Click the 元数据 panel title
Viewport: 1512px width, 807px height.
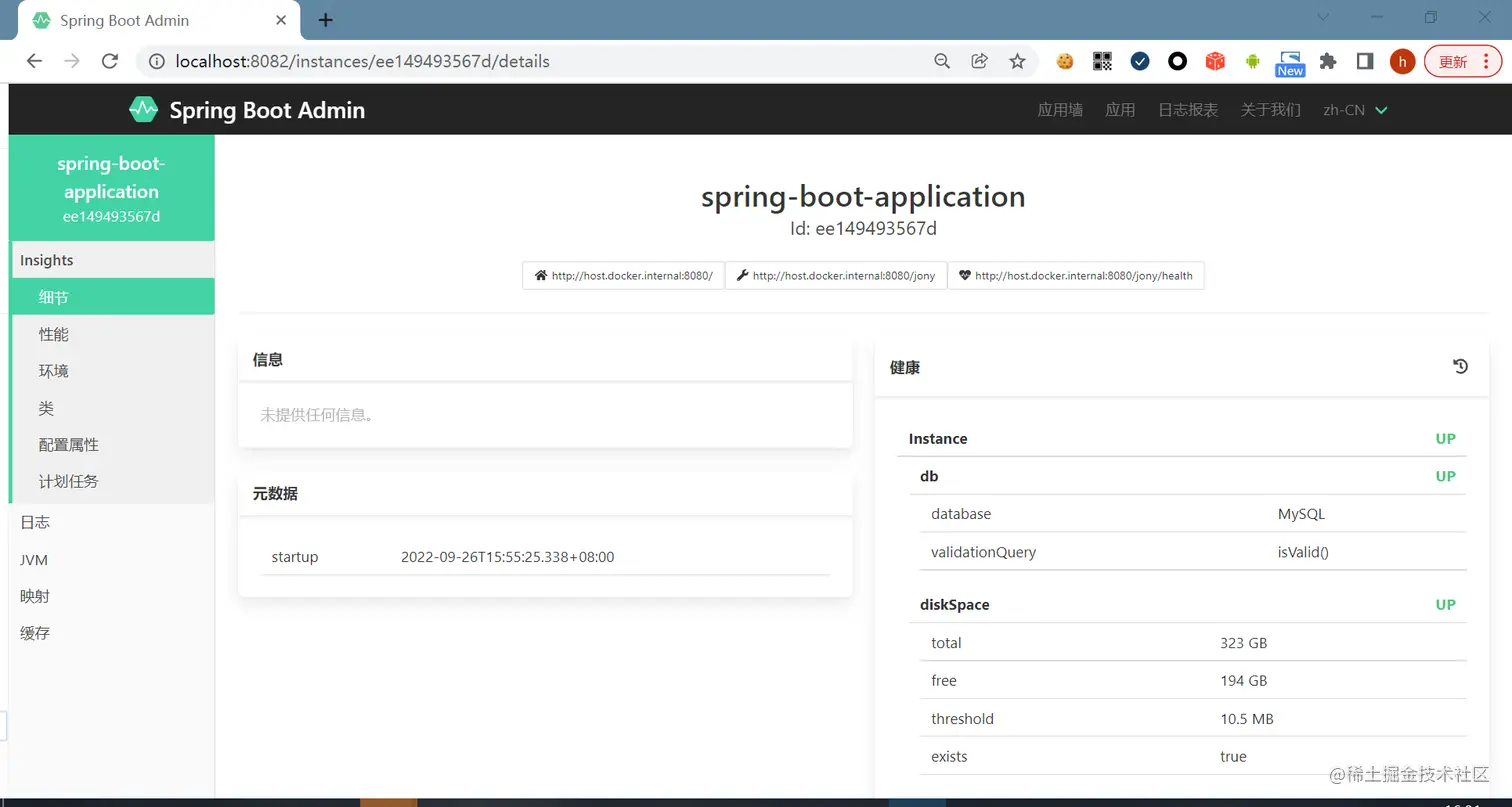[x=275, y=494]
